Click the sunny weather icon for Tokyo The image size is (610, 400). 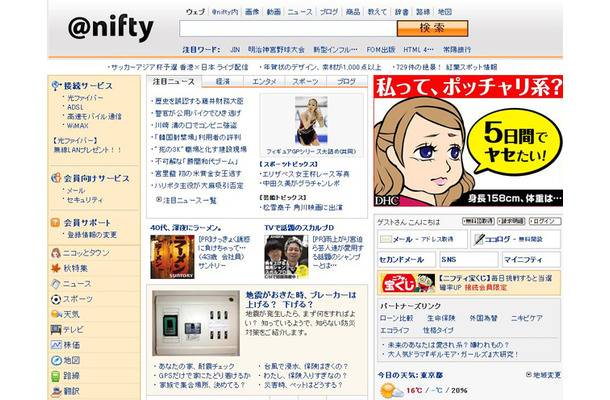[391, 390]
